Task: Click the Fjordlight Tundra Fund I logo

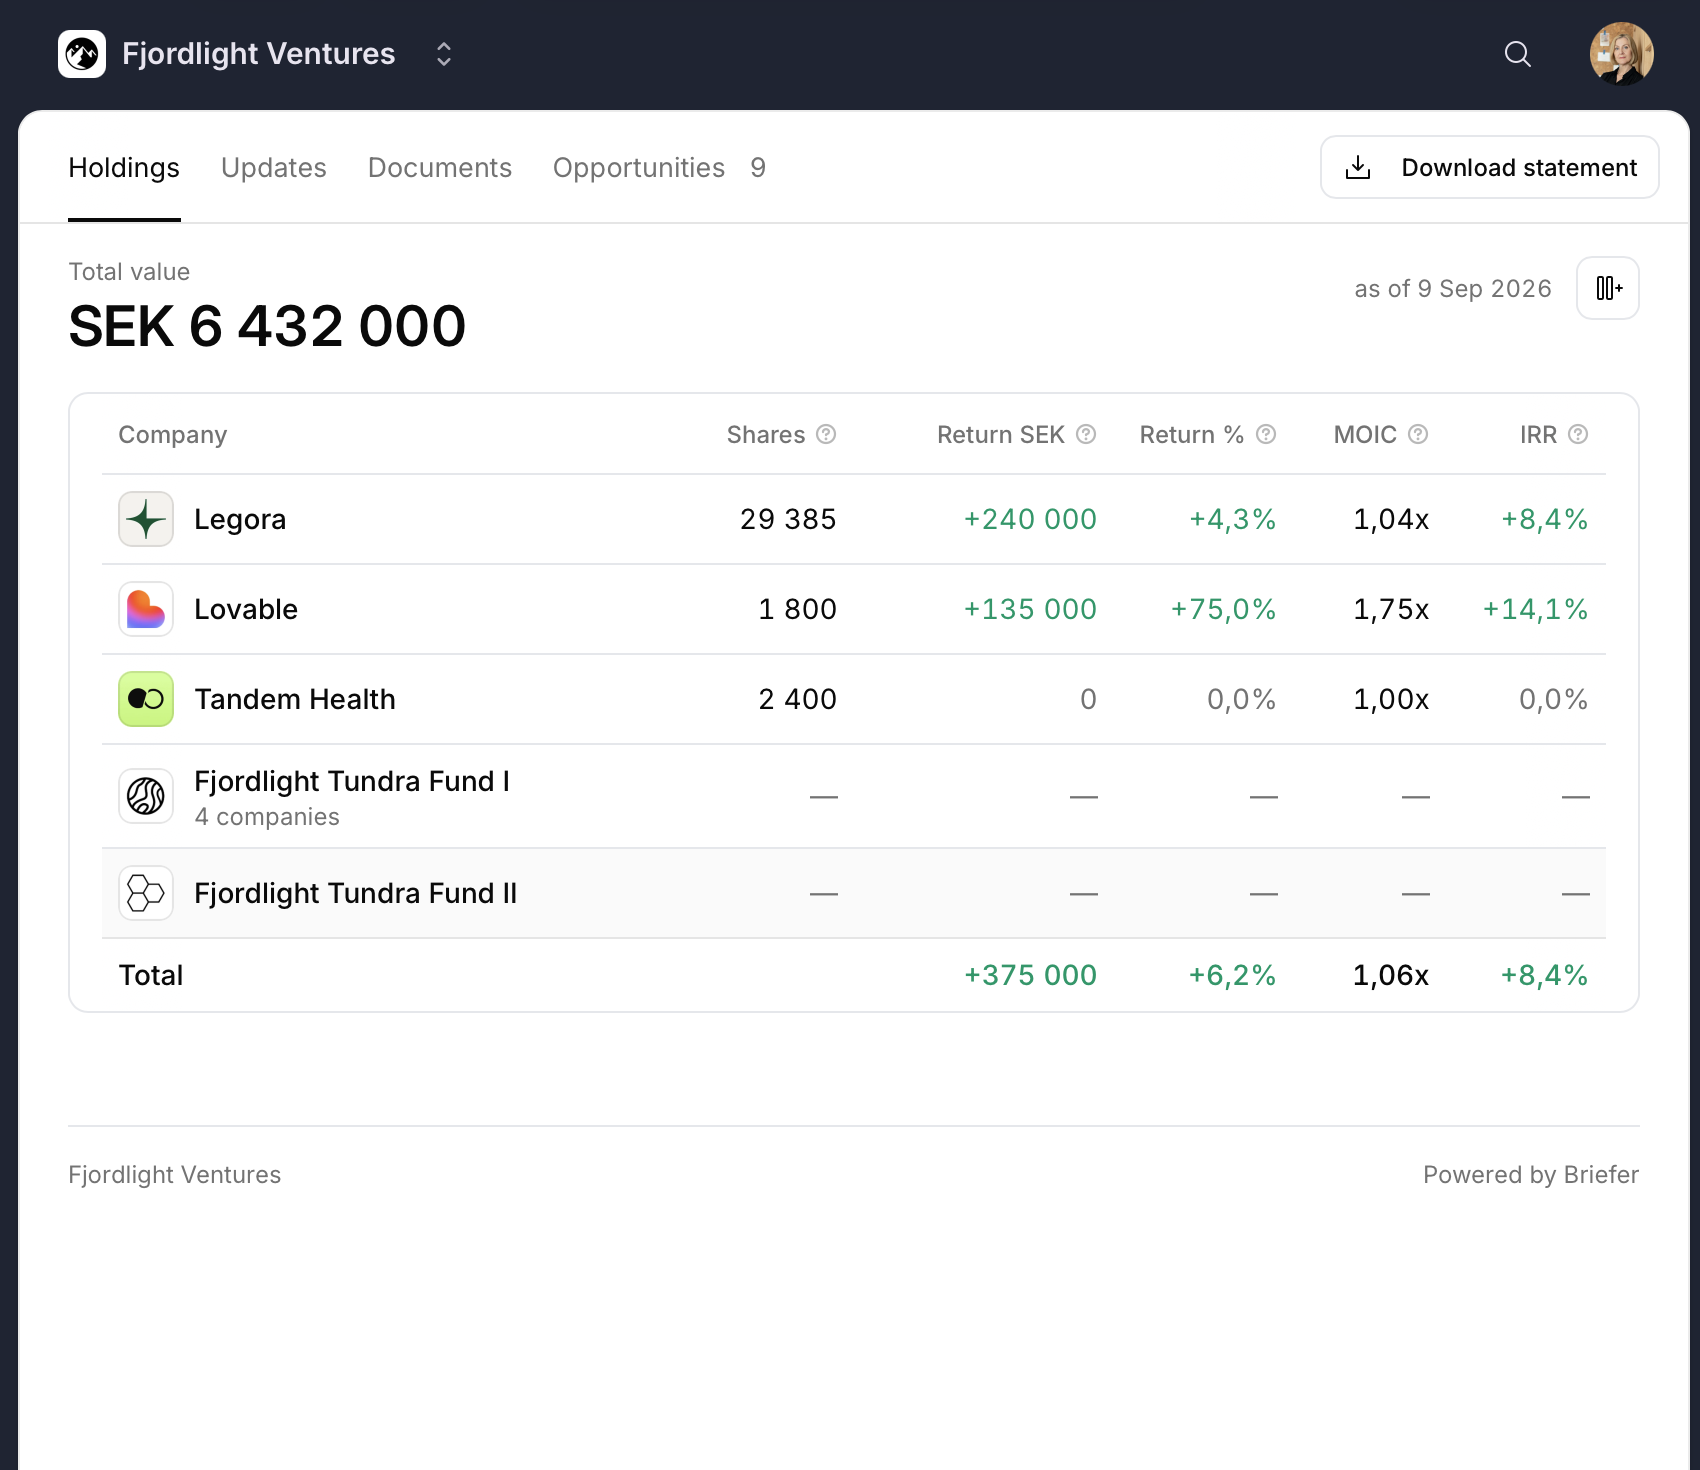Action: [146, 796]
